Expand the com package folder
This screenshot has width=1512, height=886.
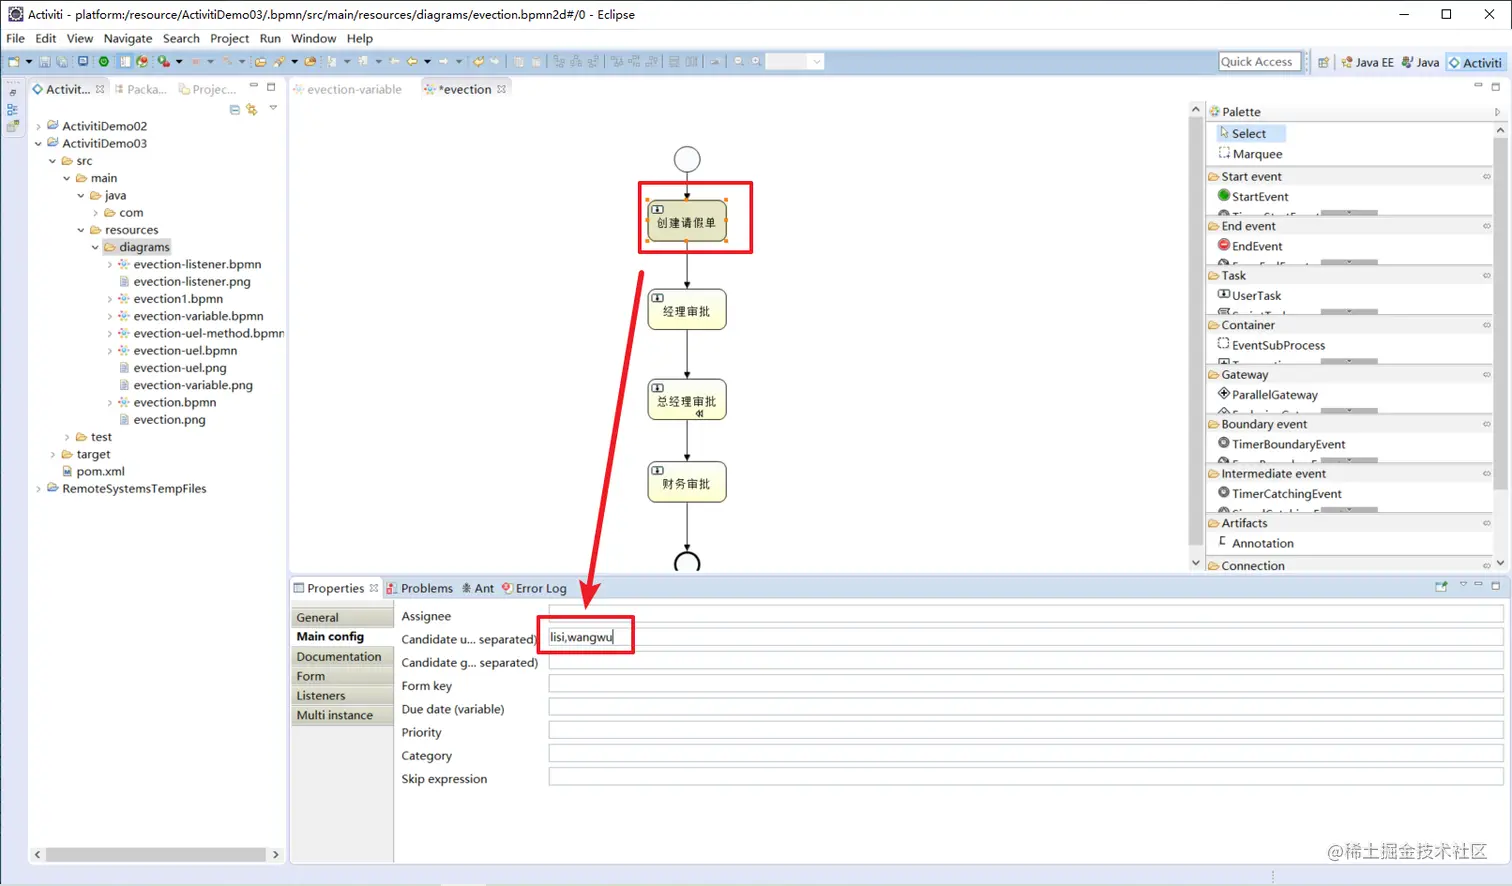click(x=95, y=213)
